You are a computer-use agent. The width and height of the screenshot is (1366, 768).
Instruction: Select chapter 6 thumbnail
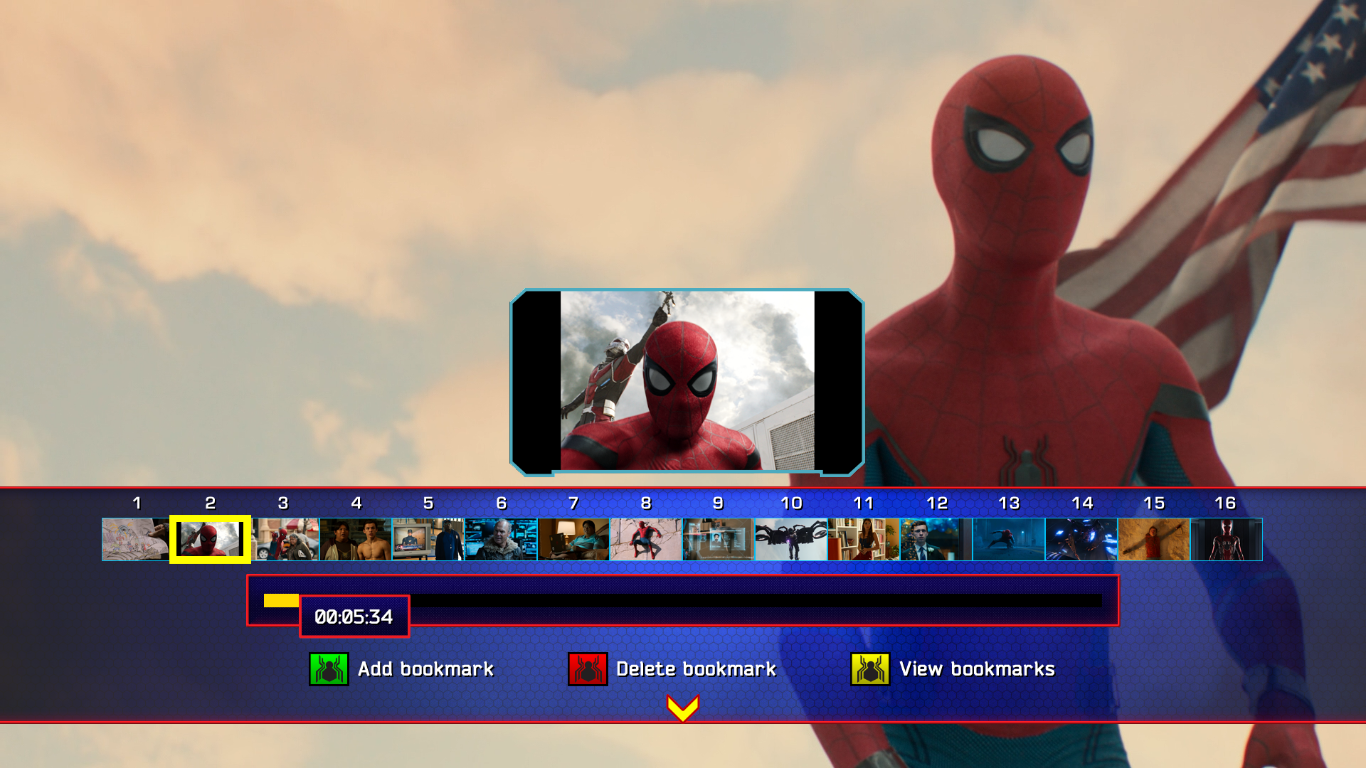pyautogui.click(x=501, y=539)
